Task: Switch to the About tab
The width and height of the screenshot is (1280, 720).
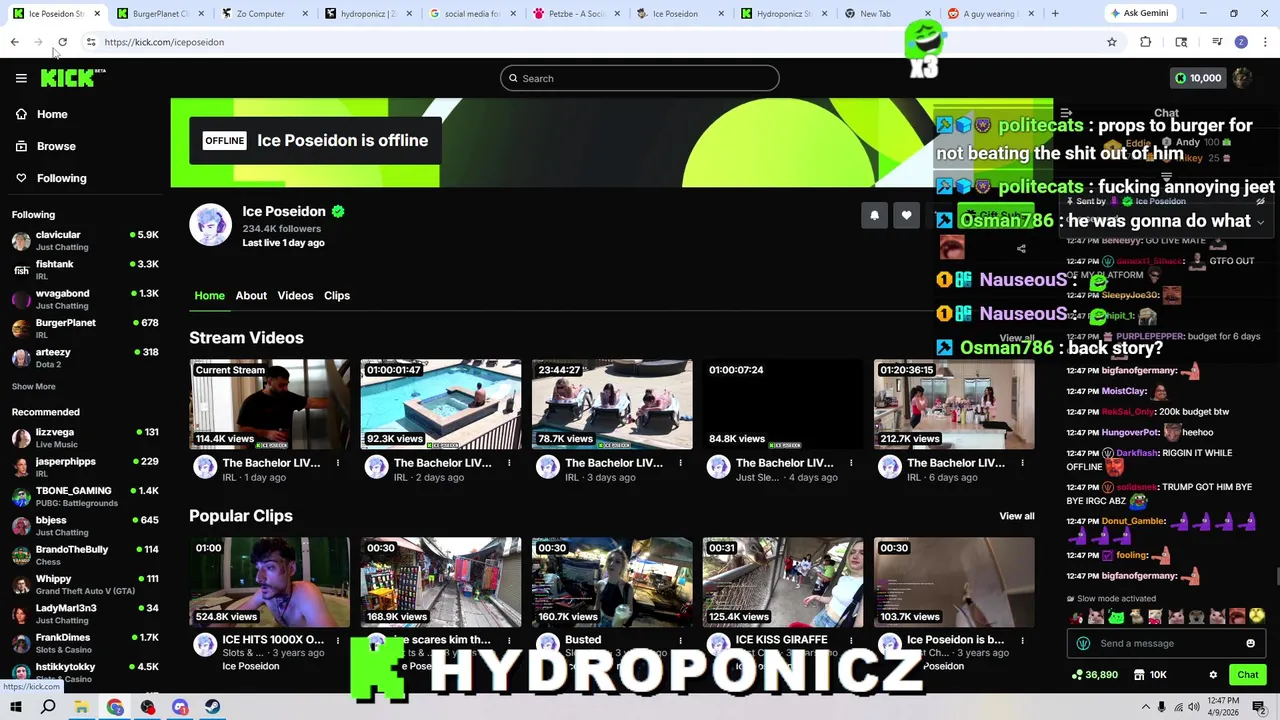Action: coord(251,295)
